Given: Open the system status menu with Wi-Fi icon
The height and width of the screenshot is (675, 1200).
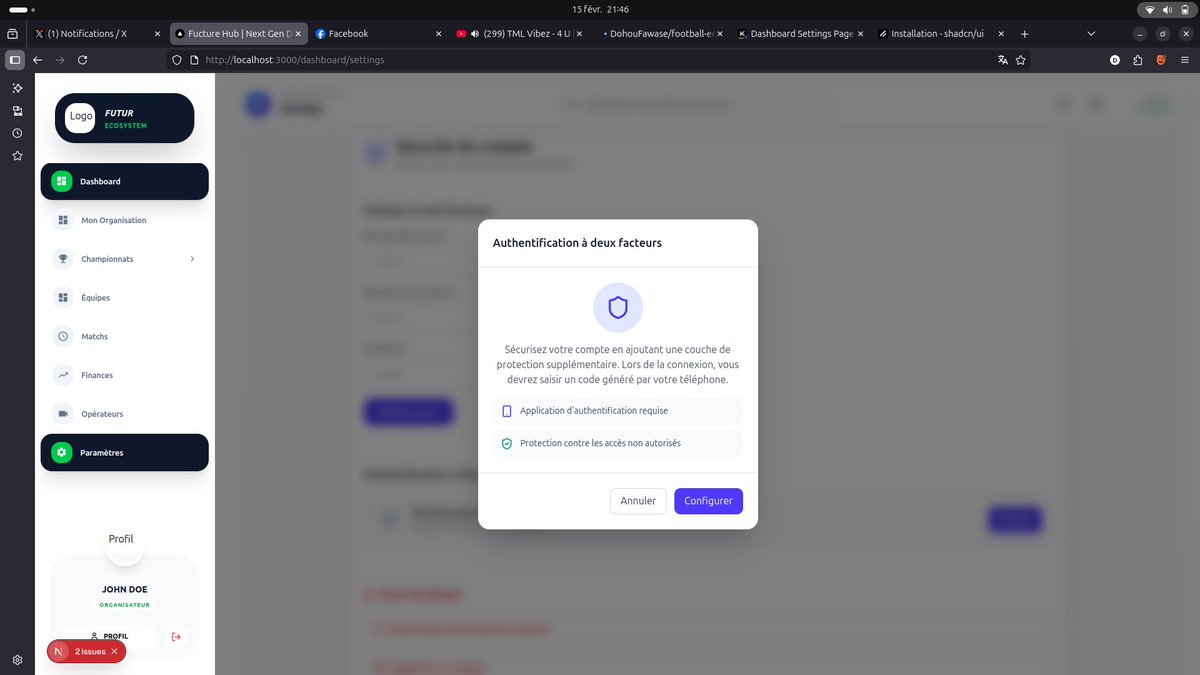Looking at the screenshot, I should coord(1167,9).
